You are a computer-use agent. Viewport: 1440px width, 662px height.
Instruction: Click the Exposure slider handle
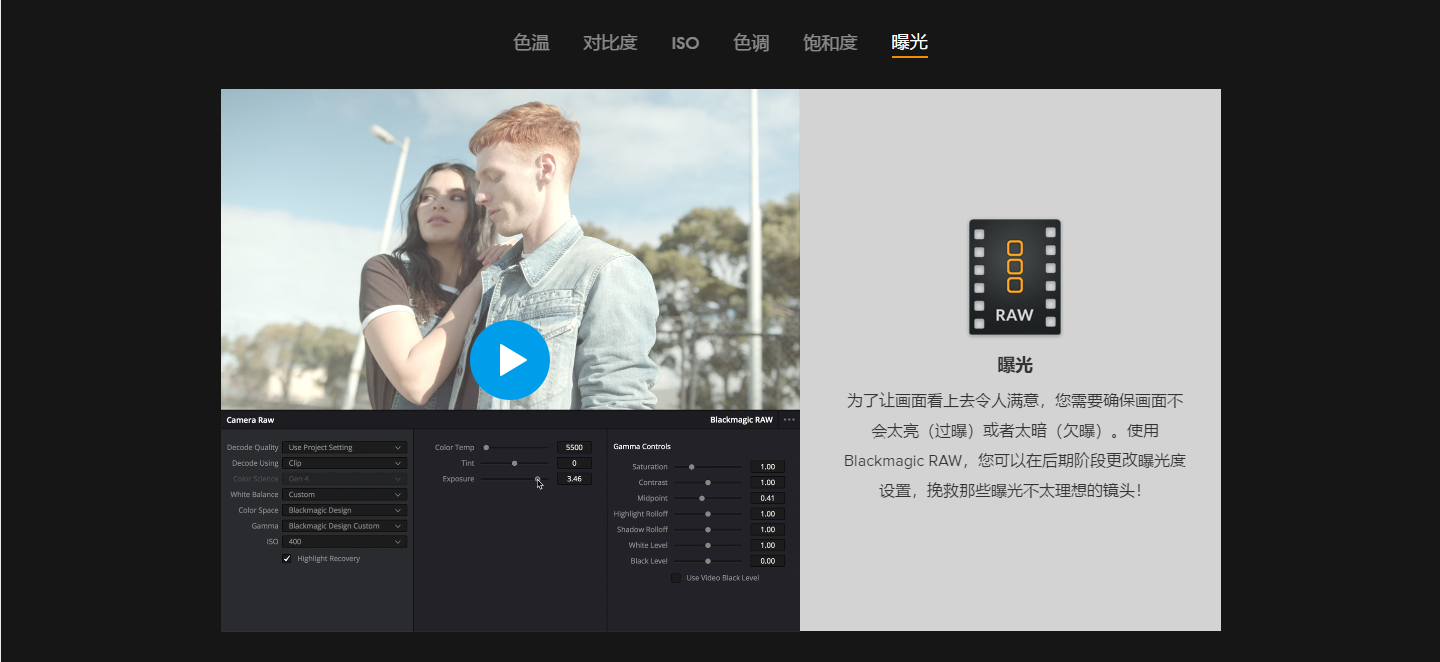[537, 479]
